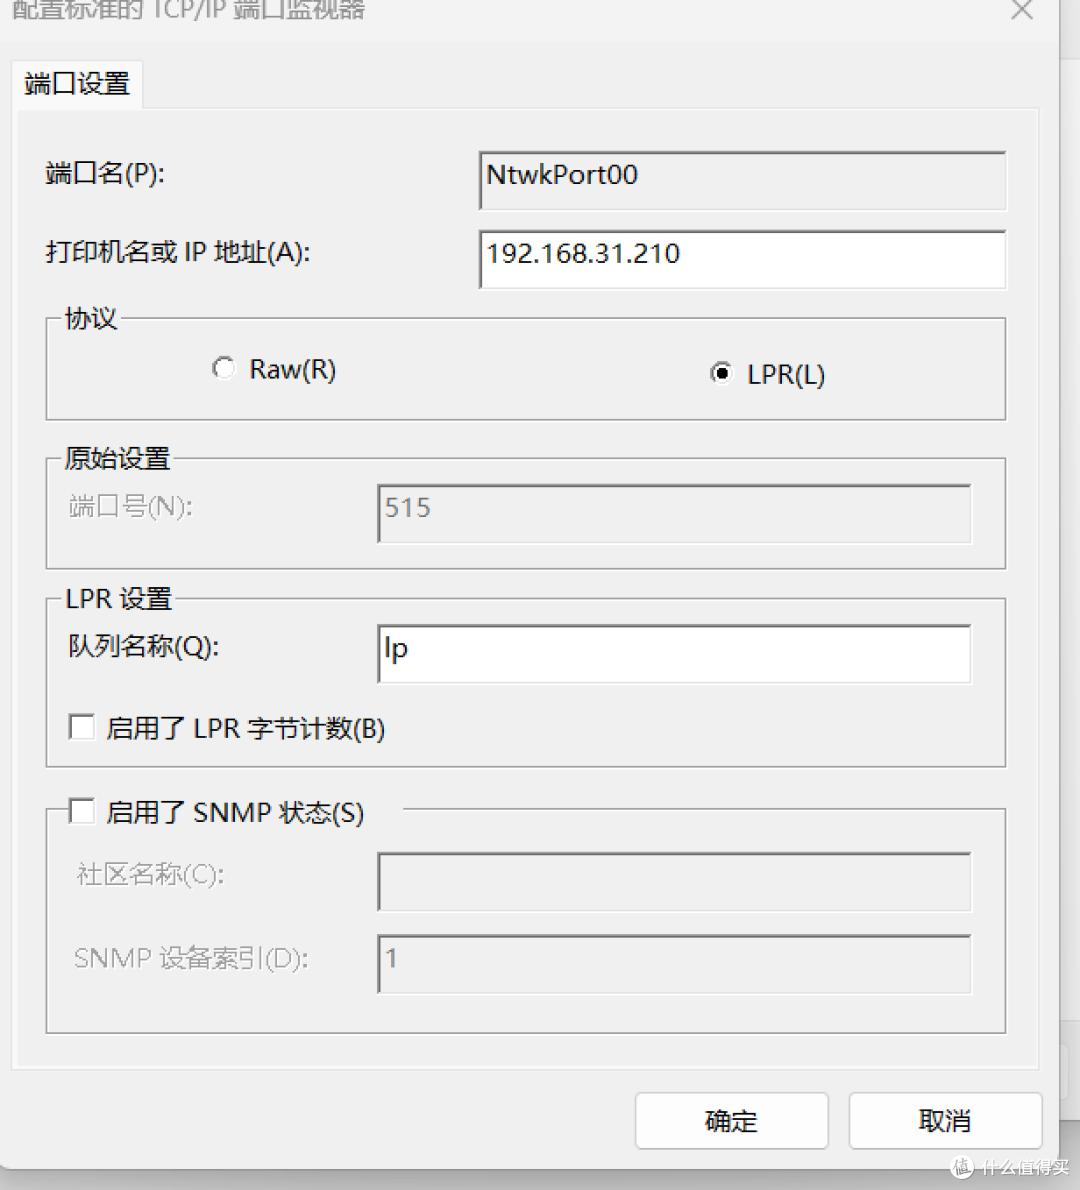The height and width of the screenshot is (1190, 1080).
Task: Click the 端口名(P) label
Action: 105,174
